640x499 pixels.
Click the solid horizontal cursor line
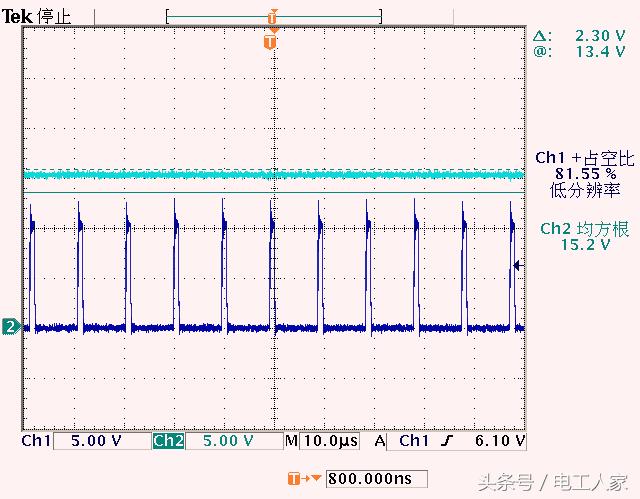(273, 193)
